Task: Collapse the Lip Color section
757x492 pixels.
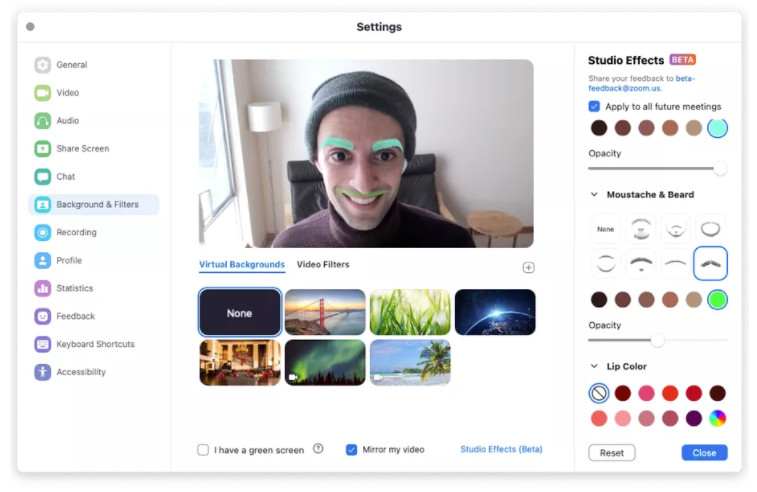Action: click(x=594, y=367)
